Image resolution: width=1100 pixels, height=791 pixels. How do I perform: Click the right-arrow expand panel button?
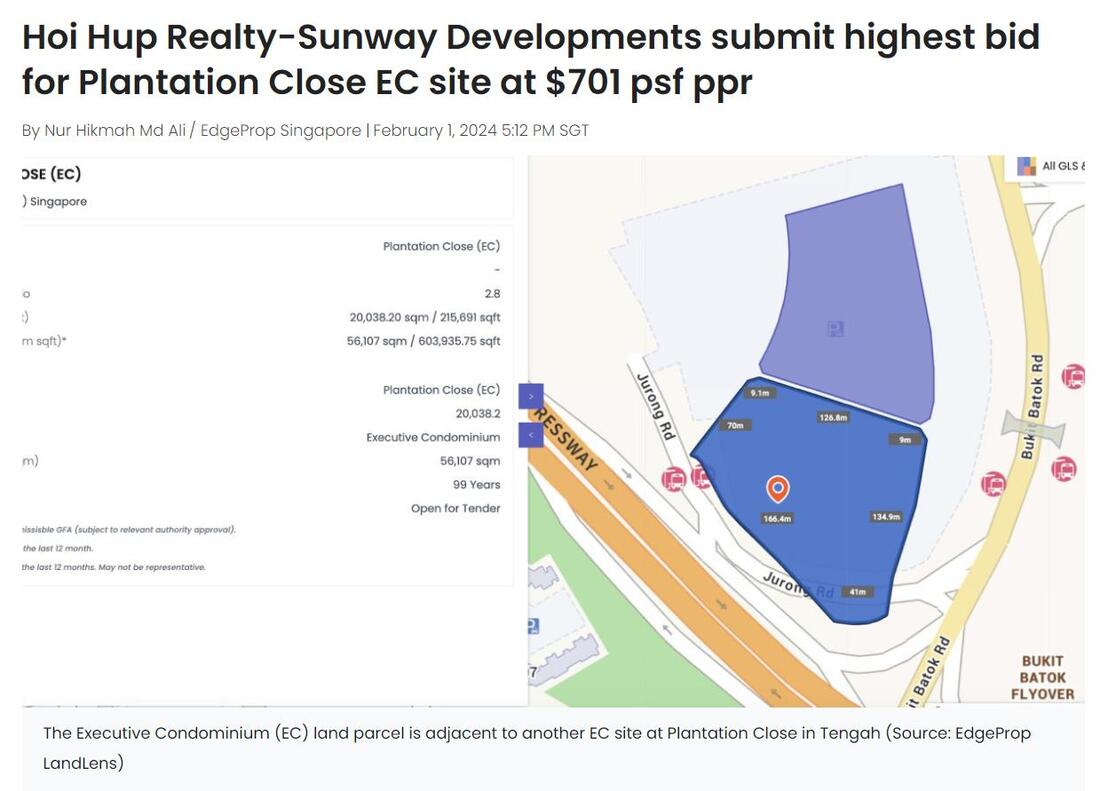pos(530,396)
